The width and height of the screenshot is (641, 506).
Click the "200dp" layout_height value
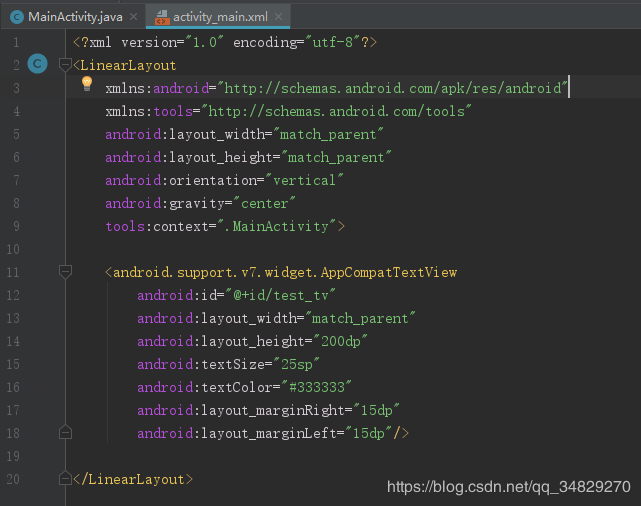[x=340, y=341]
